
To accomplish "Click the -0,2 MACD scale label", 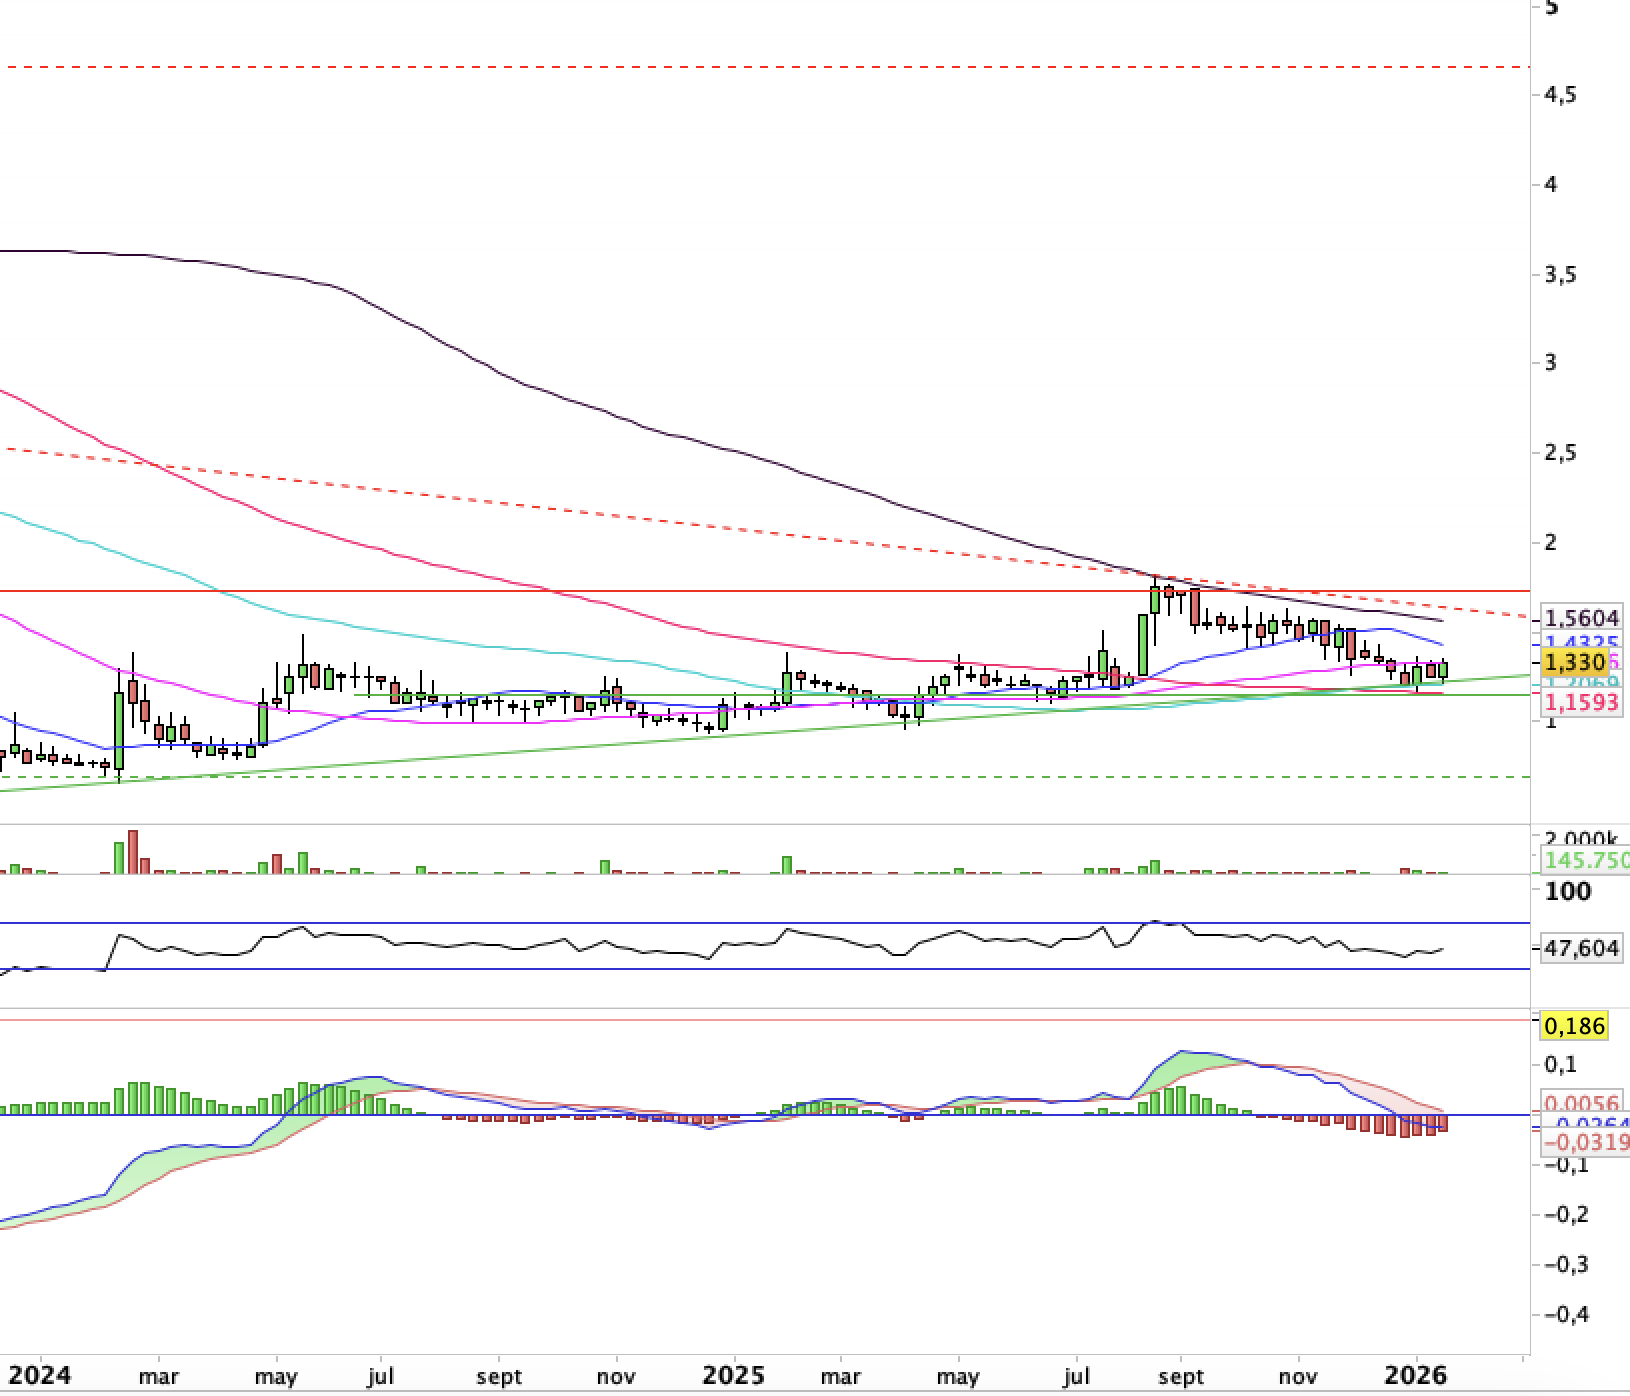I will [x=1568, y=1214].
